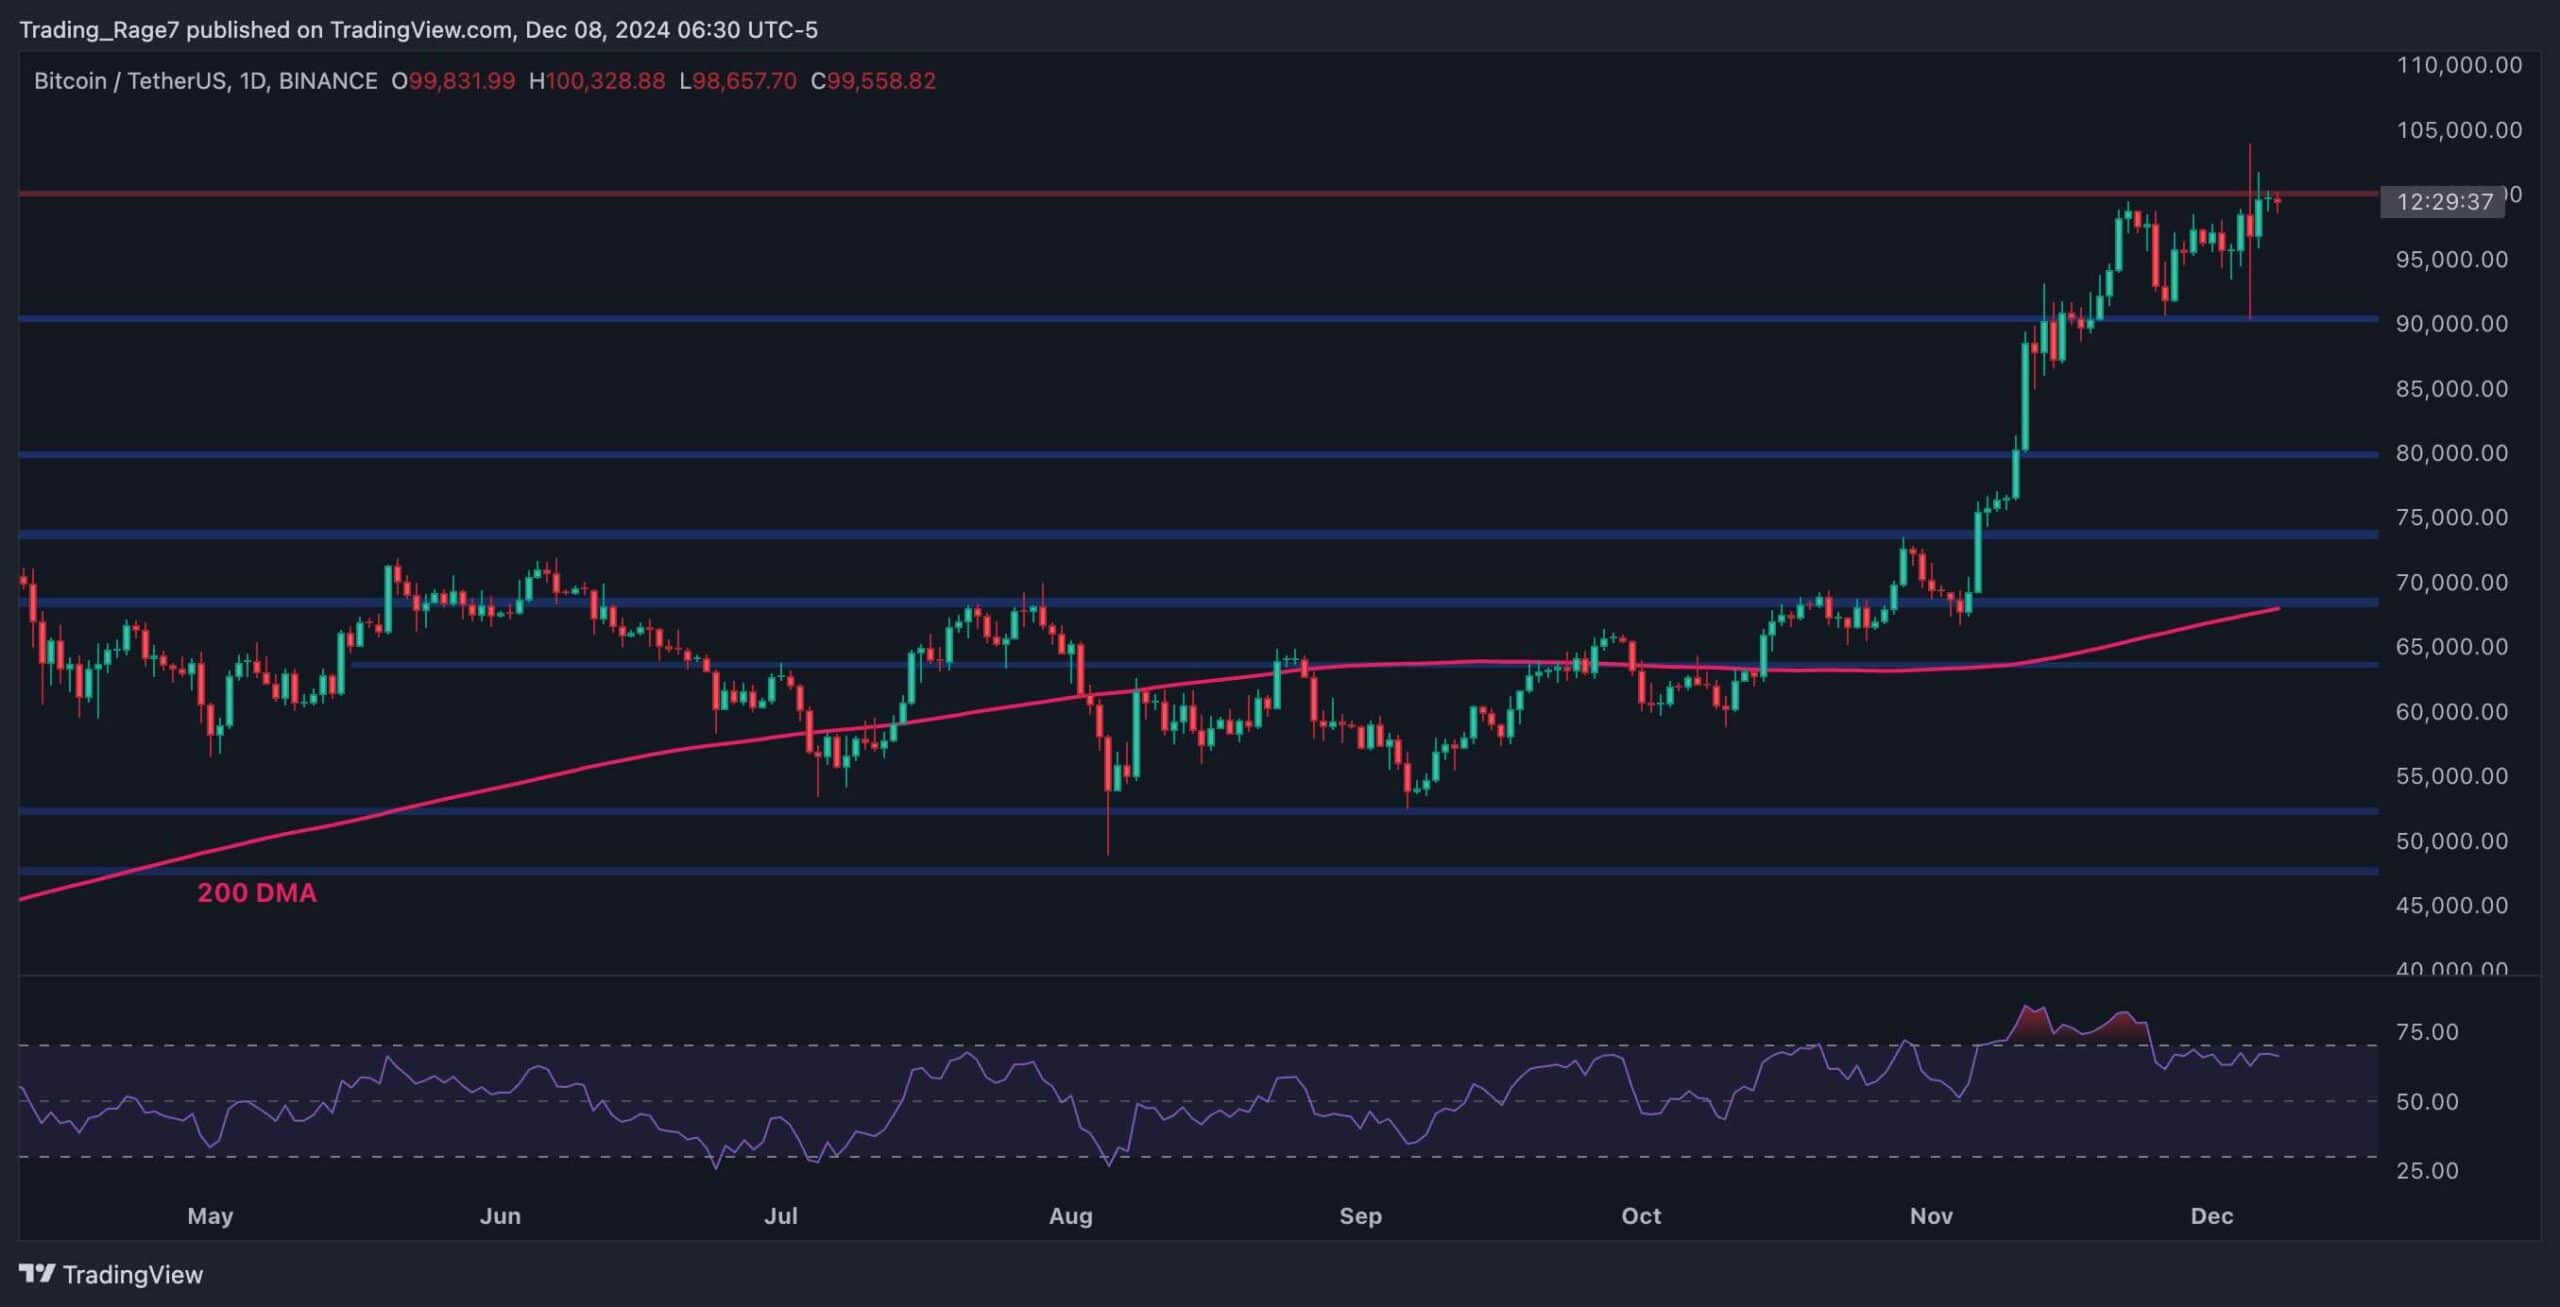Viewport: 2560px width, 1307px height.
Task: Select the Dec label on the time axis
Action: click(x=2214, y=1217)
